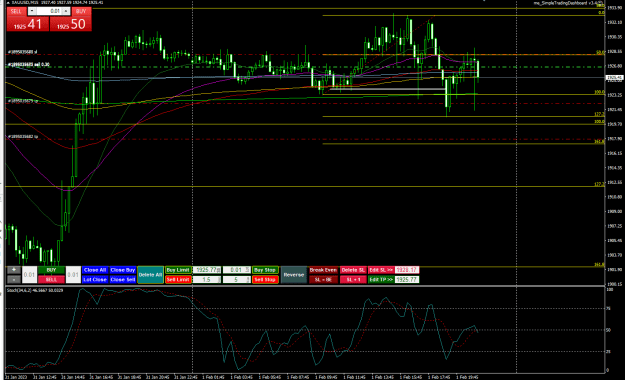Click the pending price field beside Buy Limit

[207, 270]
